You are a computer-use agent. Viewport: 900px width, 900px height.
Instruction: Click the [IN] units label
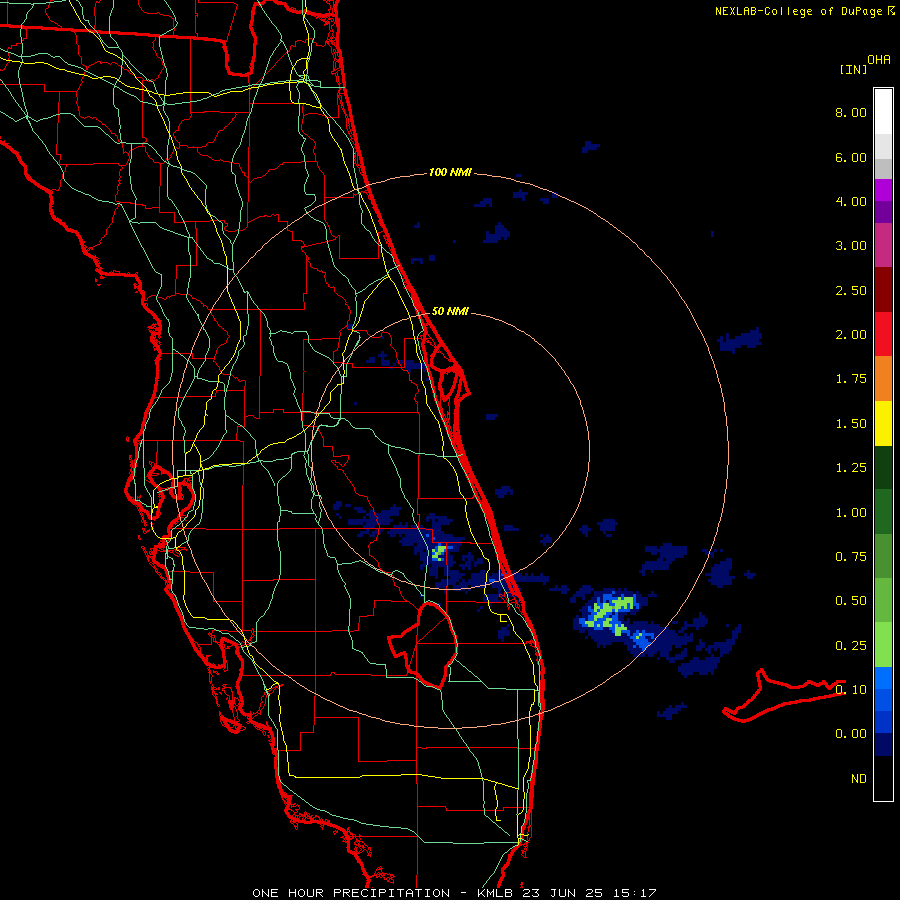point(853,69)
